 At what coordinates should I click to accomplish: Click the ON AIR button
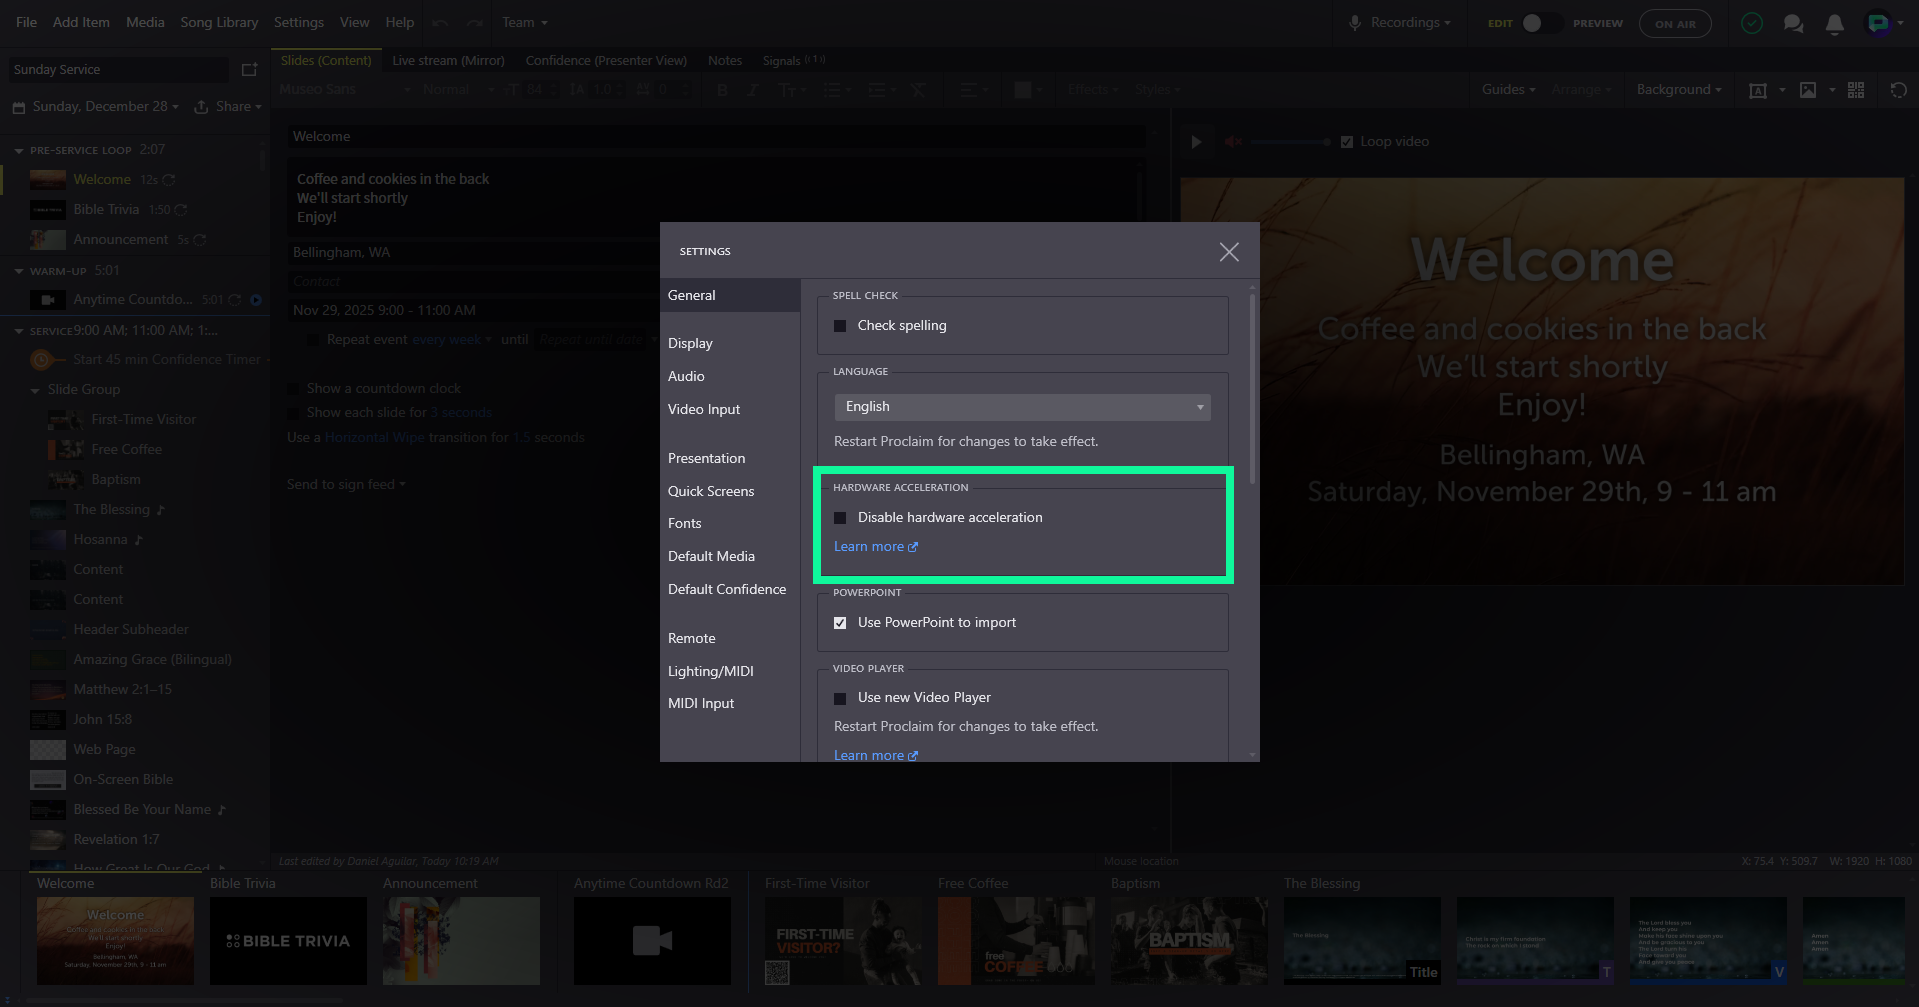pyautogui.click(x=1675, y=24)
